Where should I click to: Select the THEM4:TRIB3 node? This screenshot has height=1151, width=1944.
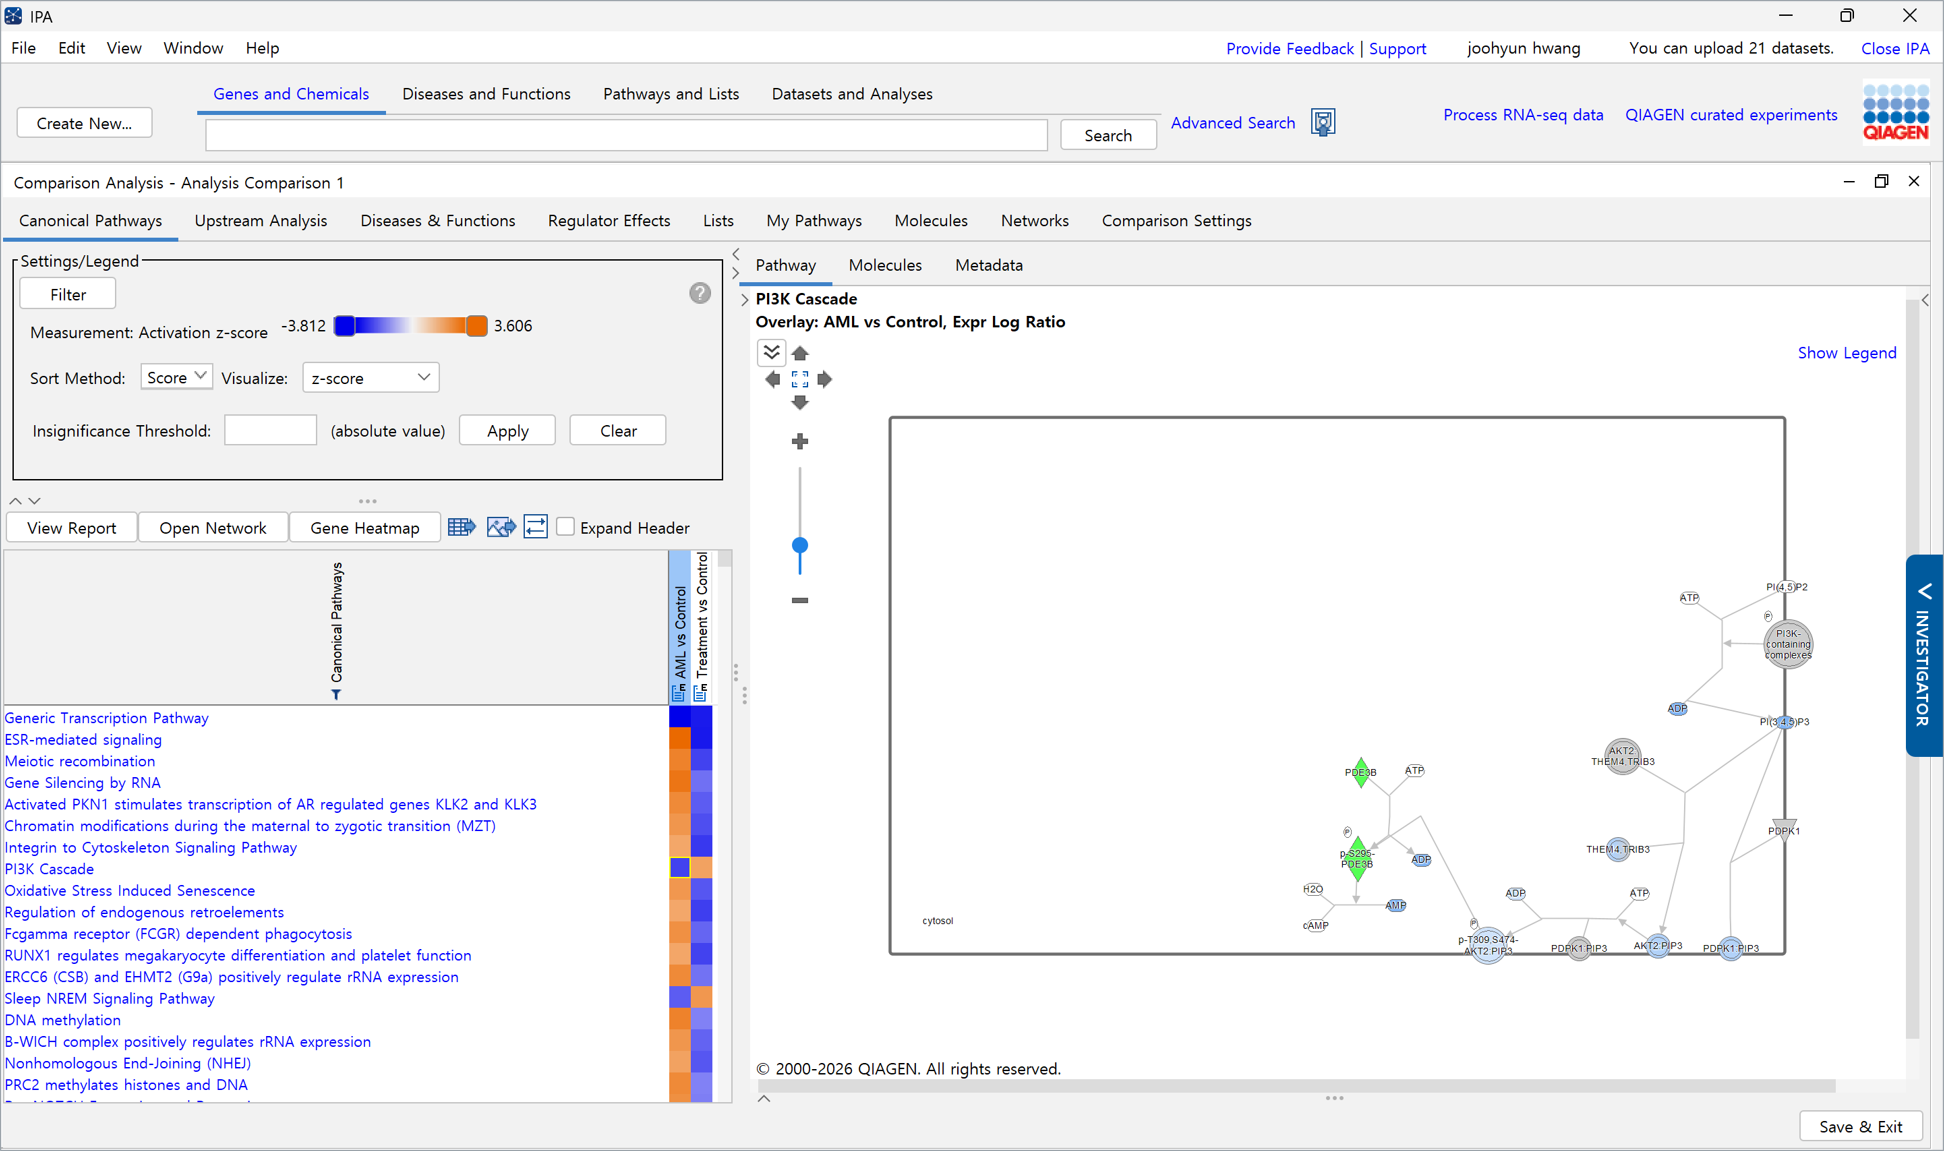(1618, 850)
